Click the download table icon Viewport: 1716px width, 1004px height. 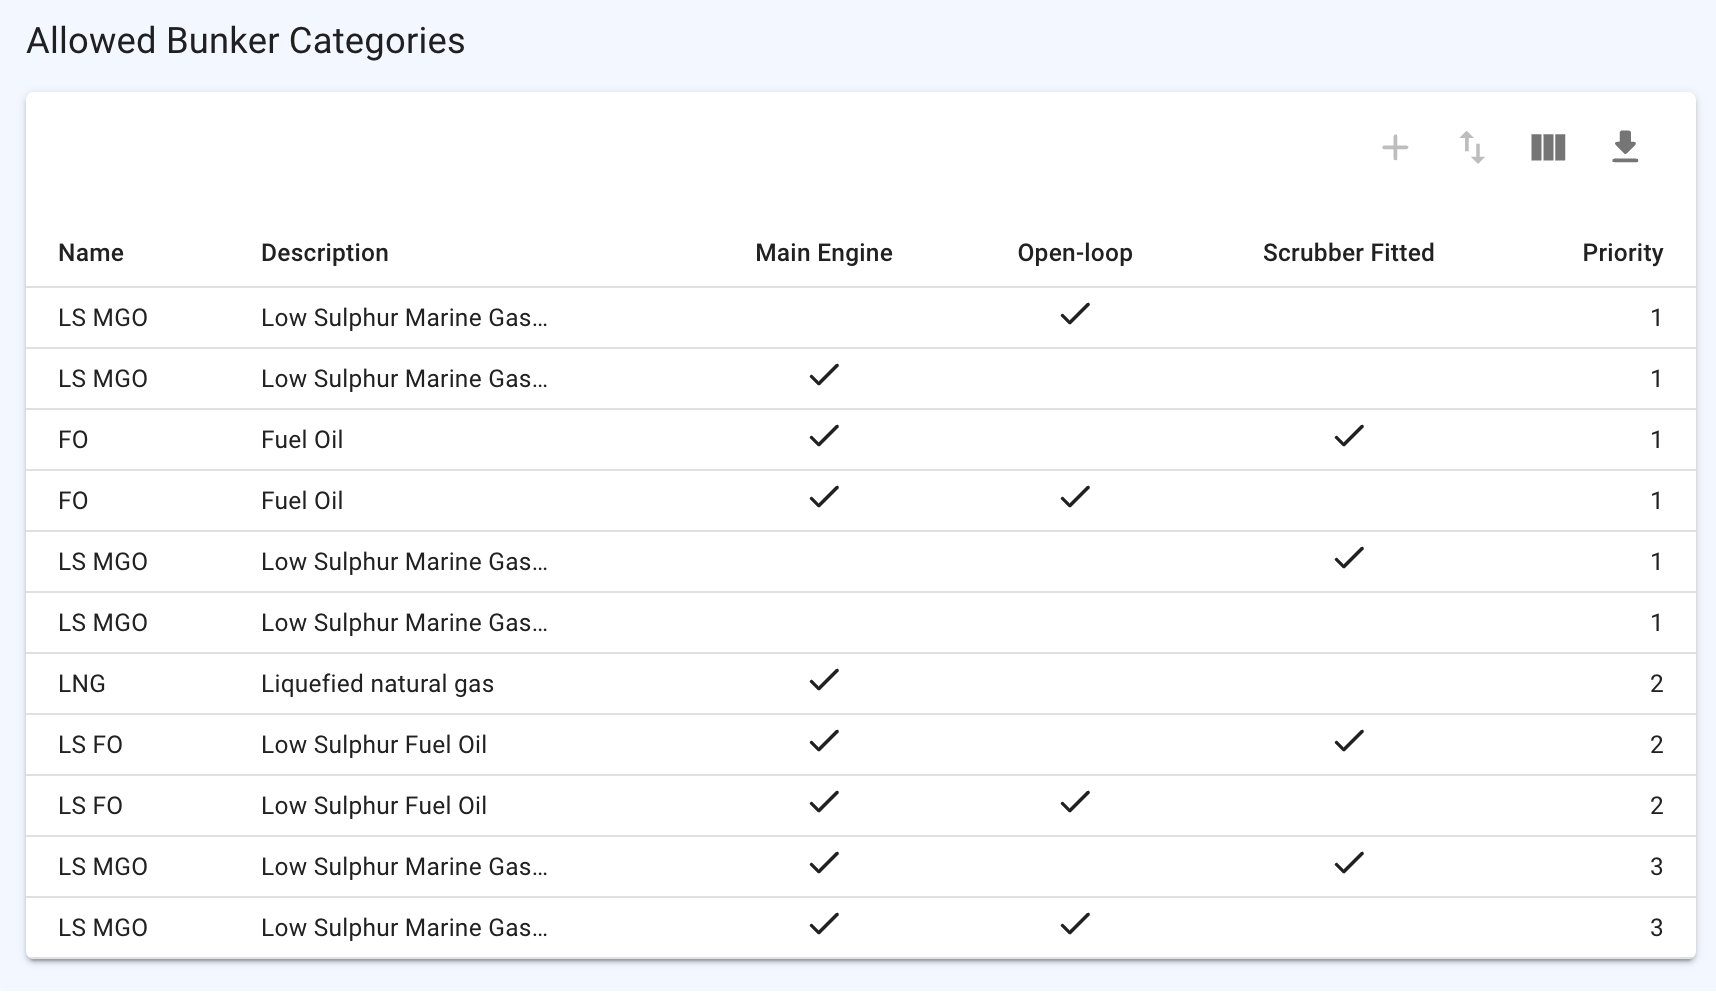(1625, 148)
